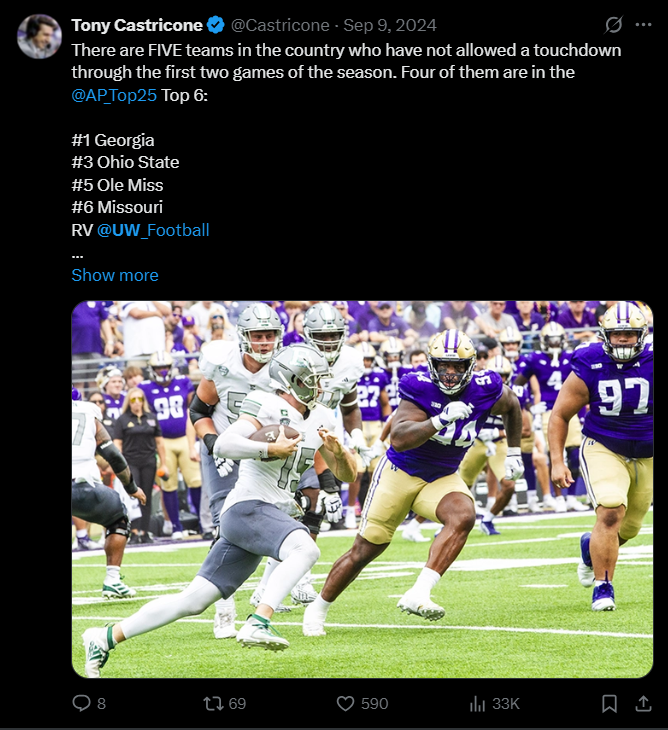This screenshot has width=668, height=730.
Task: Open the football game photo
Action: click(362, 489)
